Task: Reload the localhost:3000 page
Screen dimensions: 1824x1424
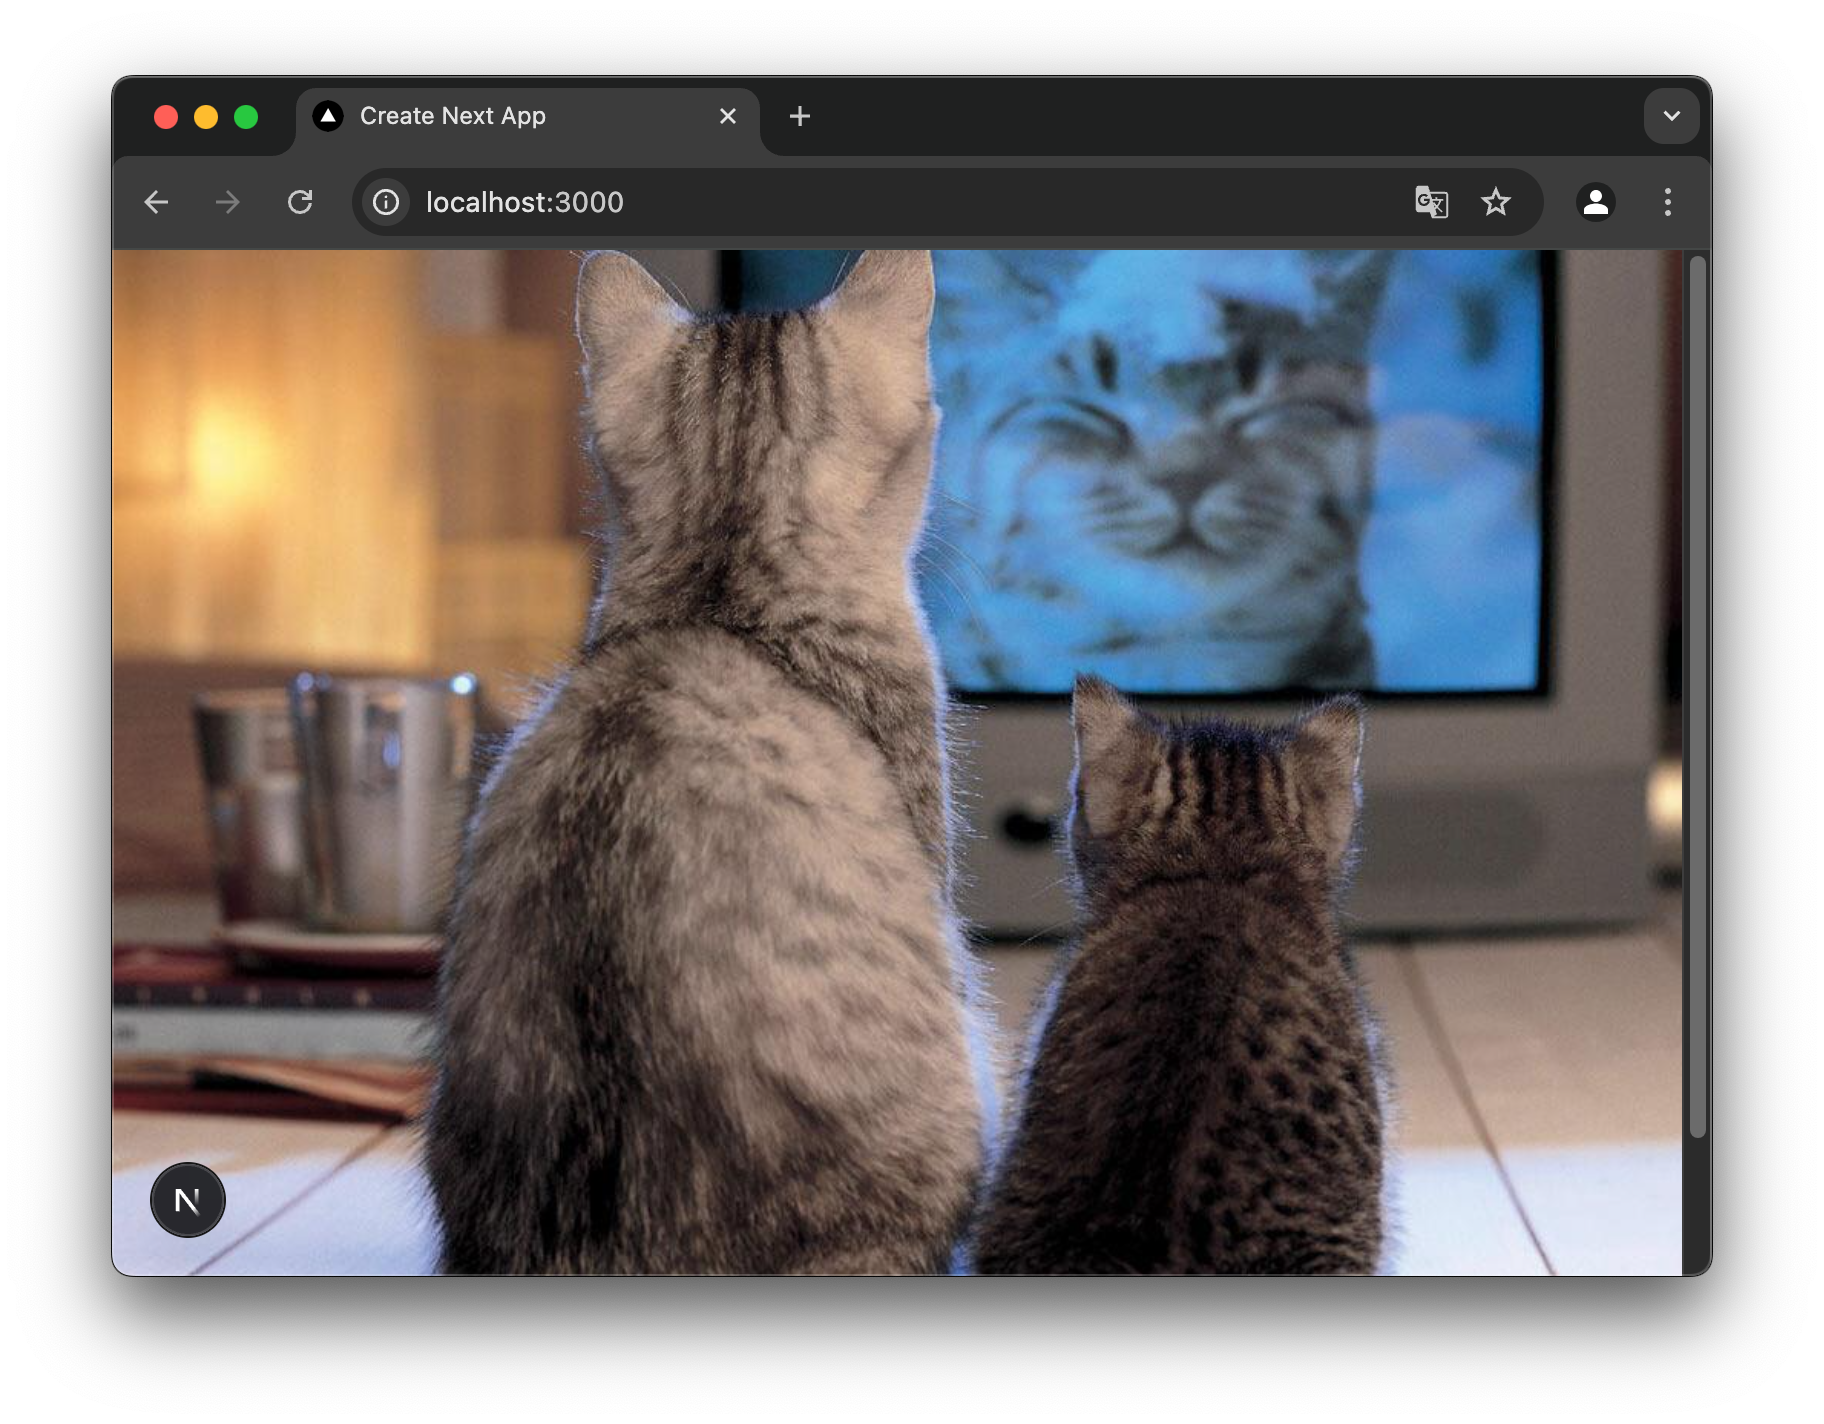Action: click(x=299, y=201)
